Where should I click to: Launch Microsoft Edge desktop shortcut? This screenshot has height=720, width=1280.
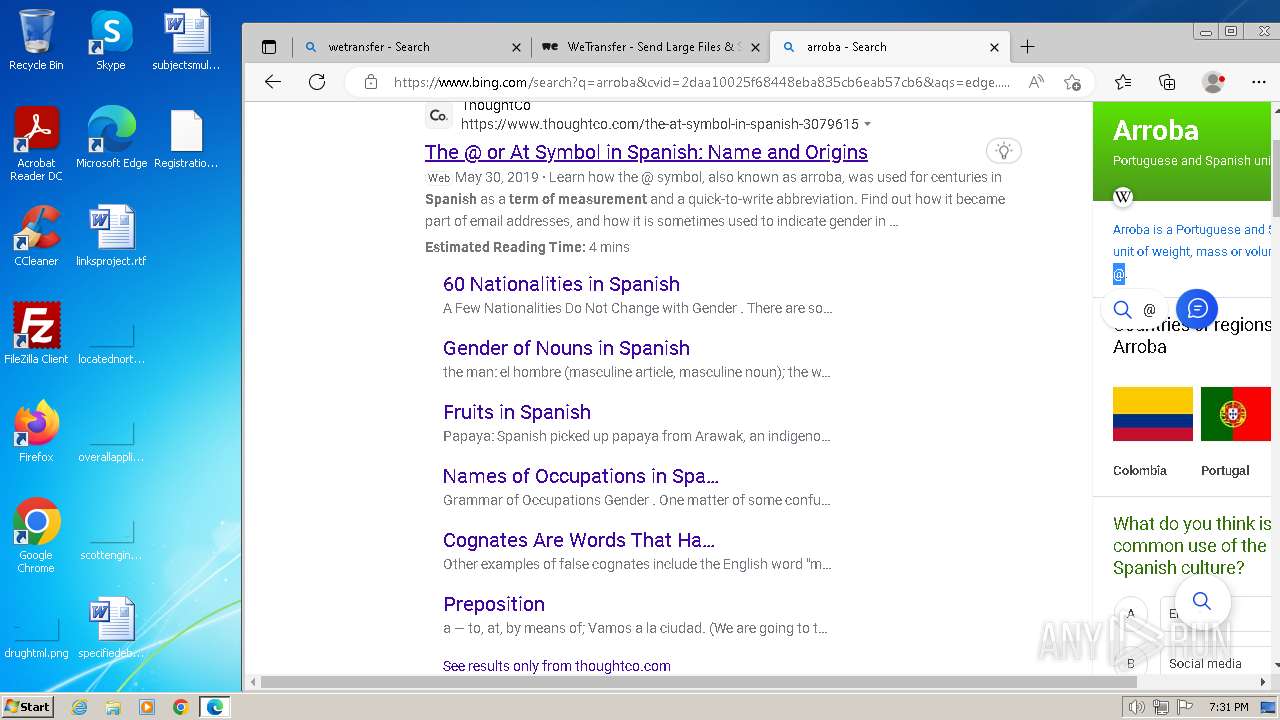pos(111,138)
